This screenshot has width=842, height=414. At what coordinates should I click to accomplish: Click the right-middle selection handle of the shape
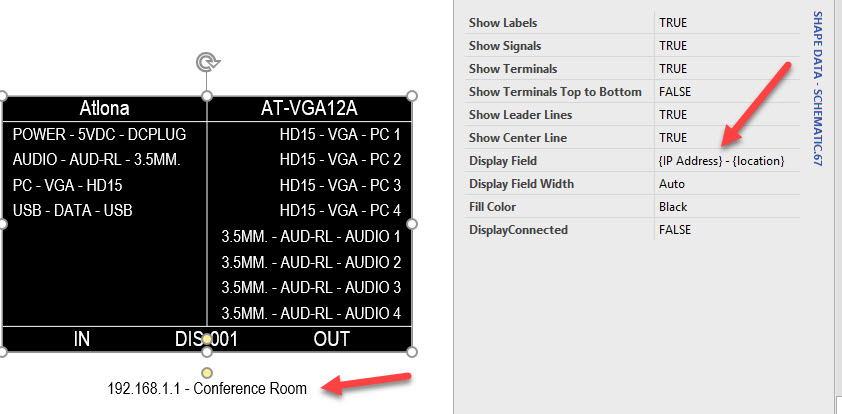(412, 223)
